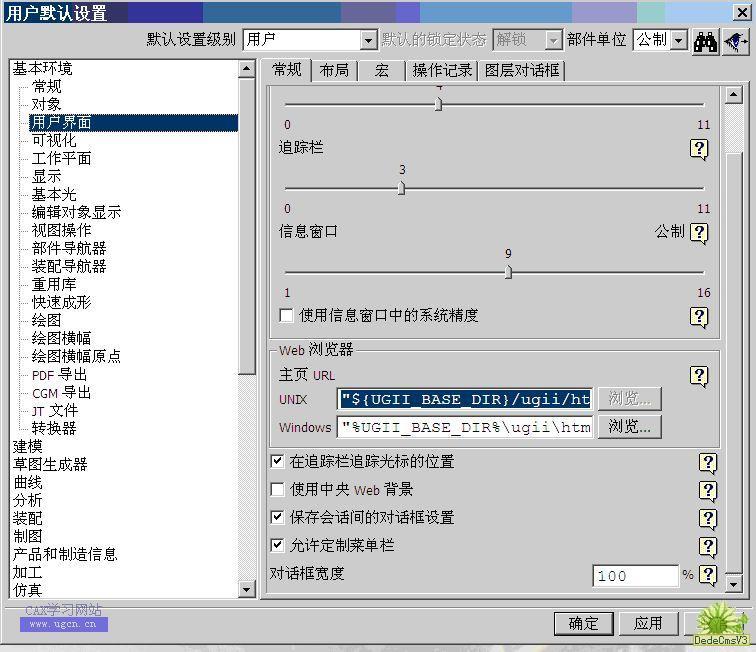Switch to the 图层对话框 tab

click(521, 70)
